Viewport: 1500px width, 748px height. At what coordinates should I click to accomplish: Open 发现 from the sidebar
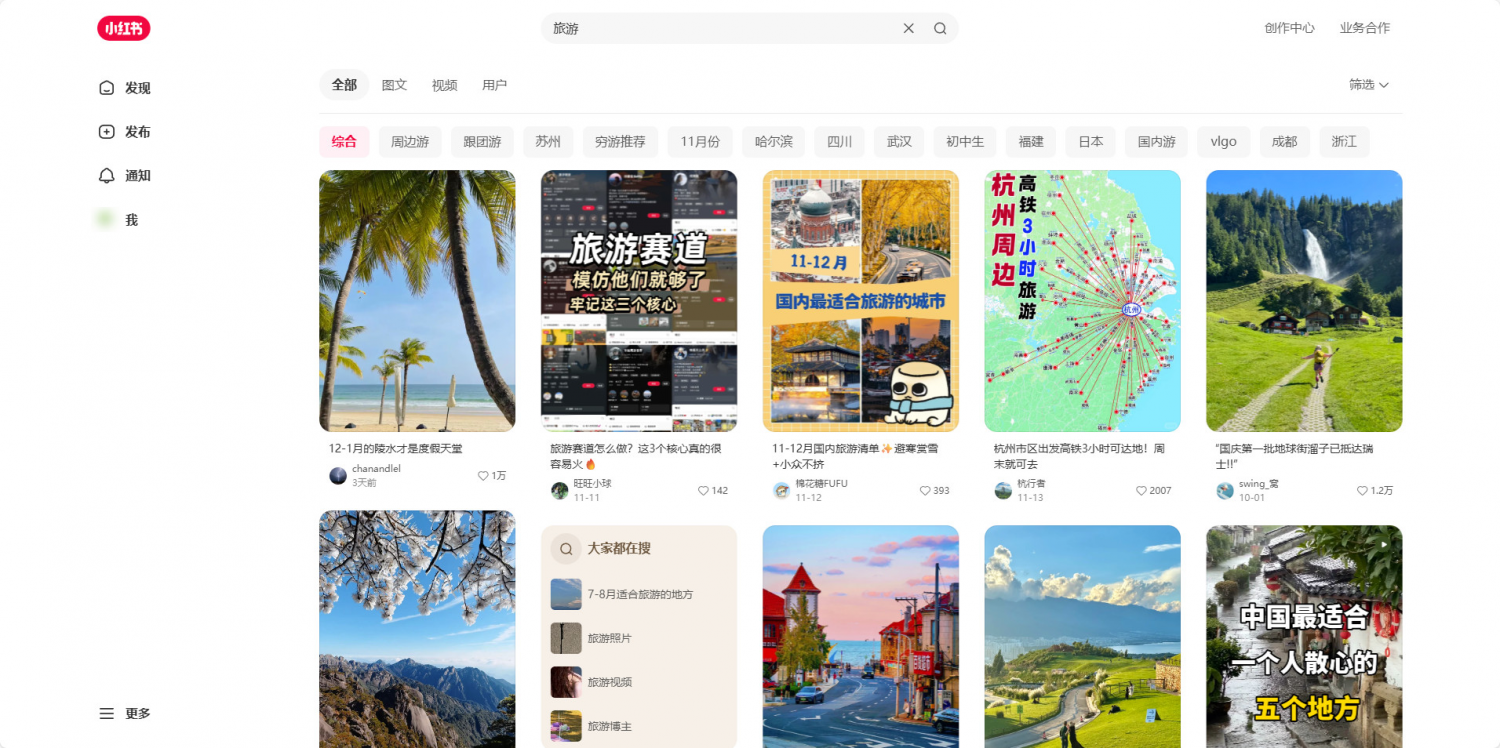125,88
